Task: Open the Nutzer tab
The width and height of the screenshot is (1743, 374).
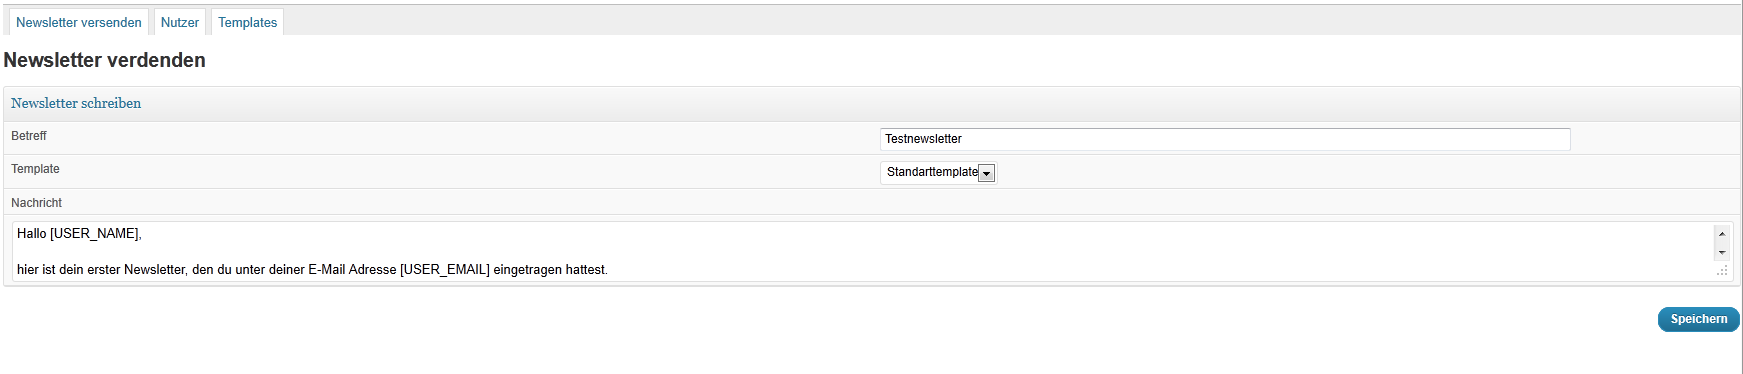Action: 180,22
